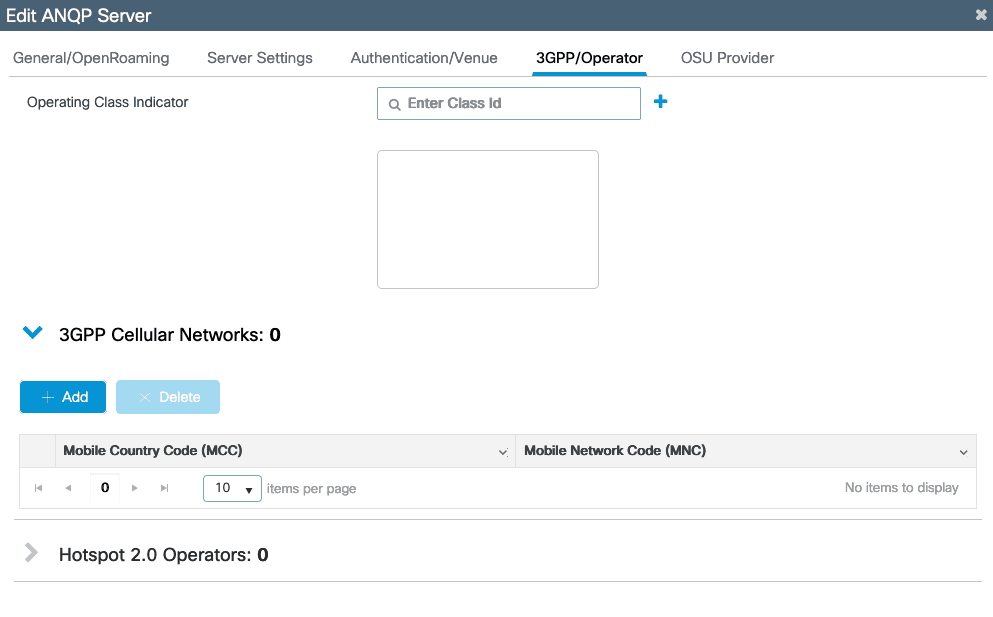Open the Server Settings tab
The height and width of the screenshot is (617, 993).
(260, 58)
